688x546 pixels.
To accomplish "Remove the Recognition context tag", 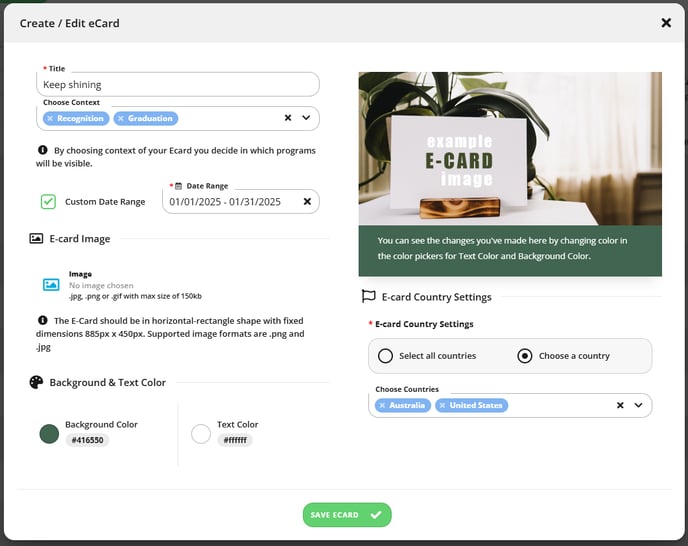I will click(x=50, y=119).
